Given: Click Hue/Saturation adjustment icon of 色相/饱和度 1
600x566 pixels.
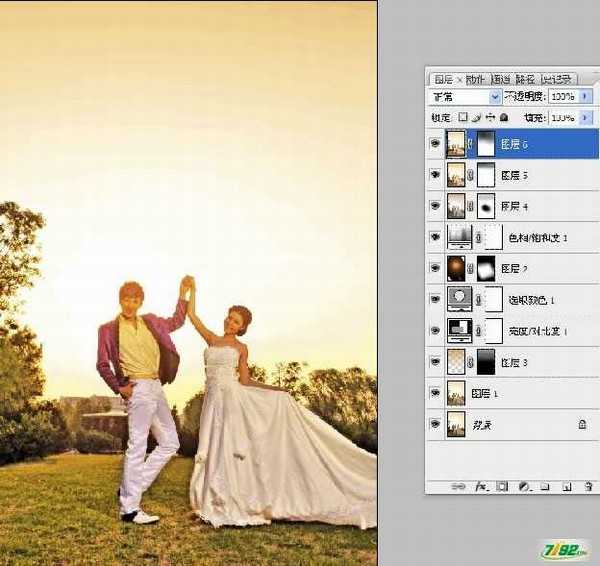Looking at the screenshot, I should pos(460,237).
